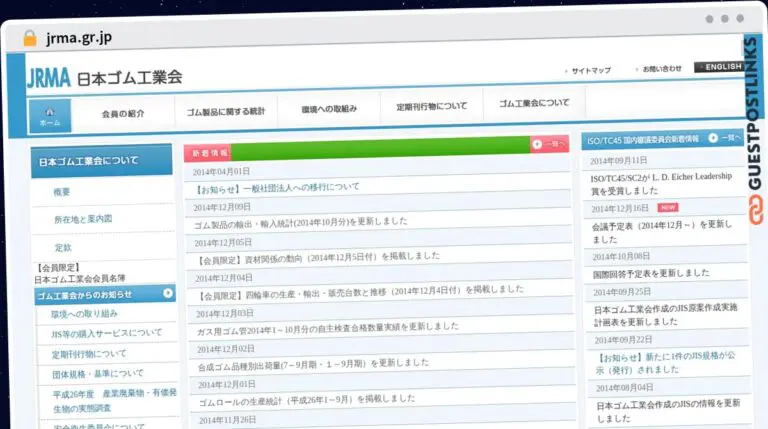The width and height of the screenshot is (768, 429).
Task: Select 環境への取組み in the navigation bar
Action: click(329, 108)
